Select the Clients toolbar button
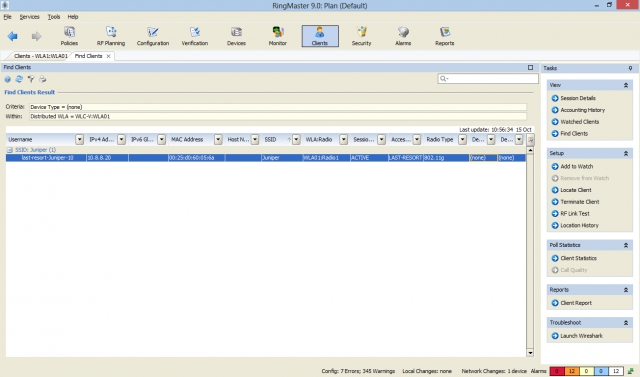Image resolution: width=640 pixels, height=377 pixels. tap(320, 36)
